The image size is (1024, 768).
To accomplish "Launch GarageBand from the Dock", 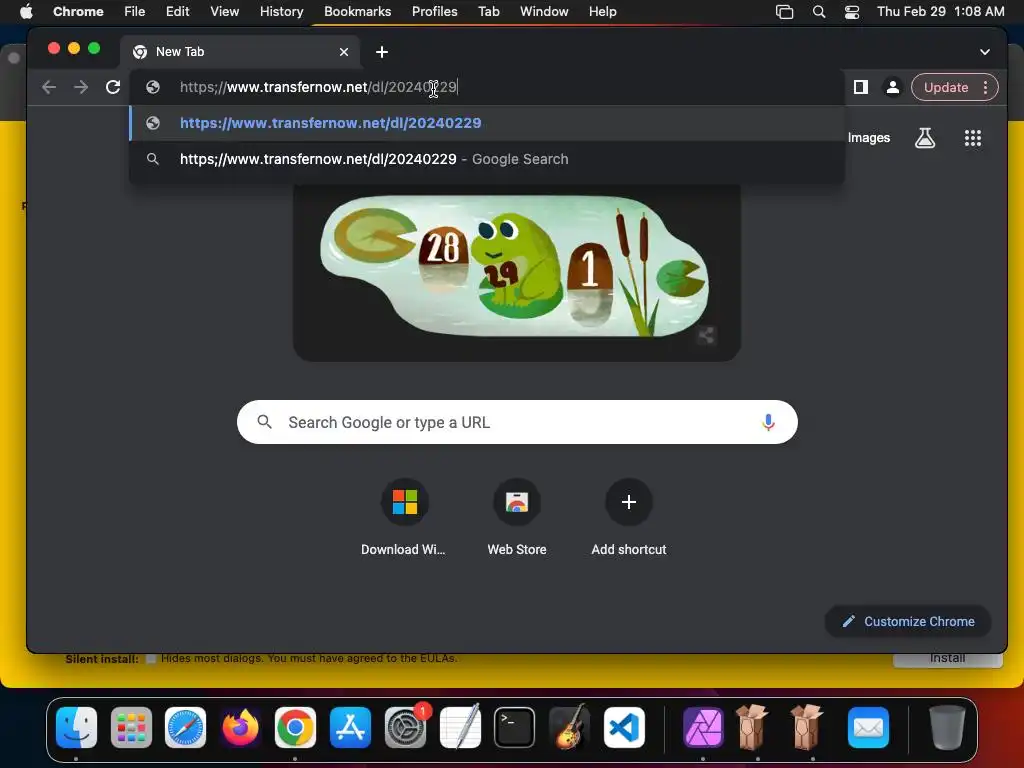I will tap(569, 727).
